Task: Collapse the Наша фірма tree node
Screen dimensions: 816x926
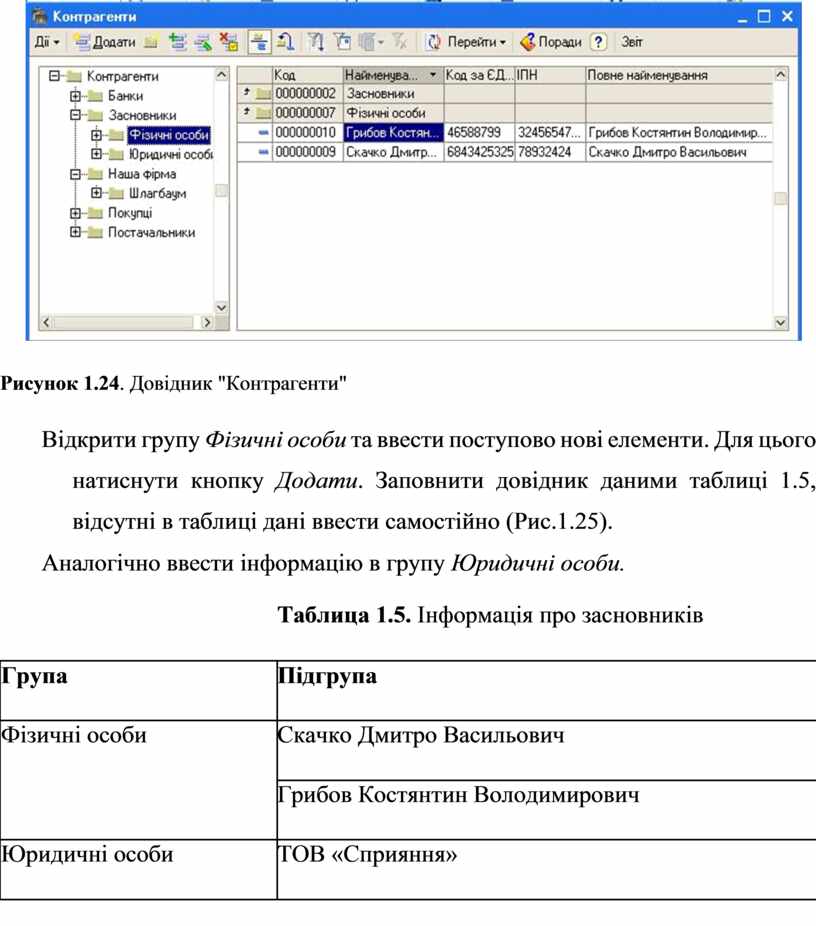Action: [75, 174]
